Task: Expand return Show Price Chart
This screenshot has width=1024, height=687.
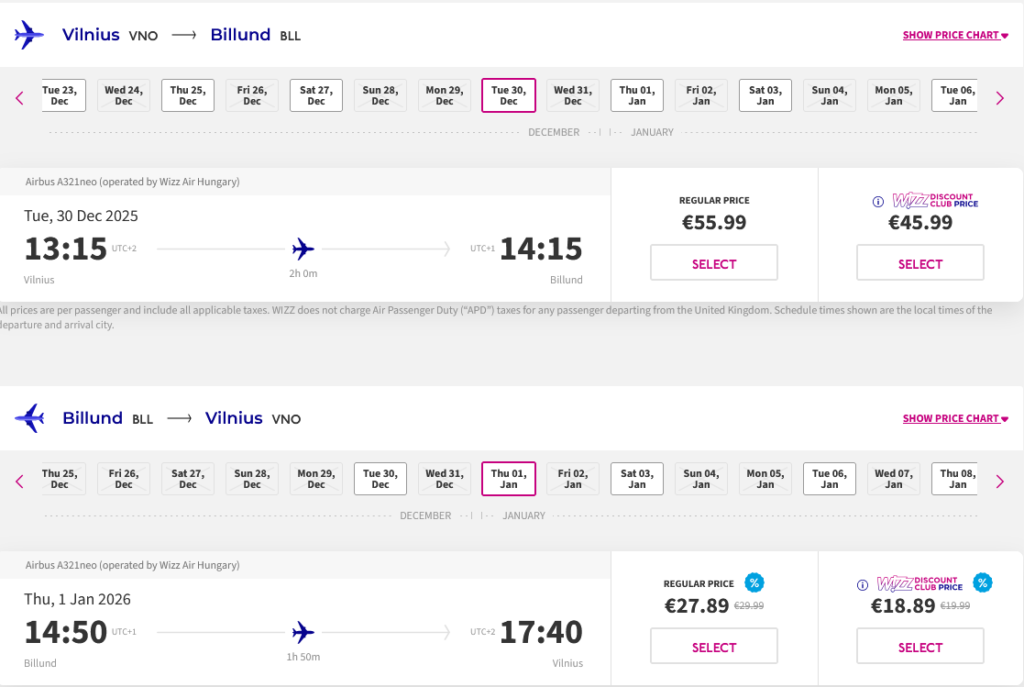Action: [x=955, y=419]
